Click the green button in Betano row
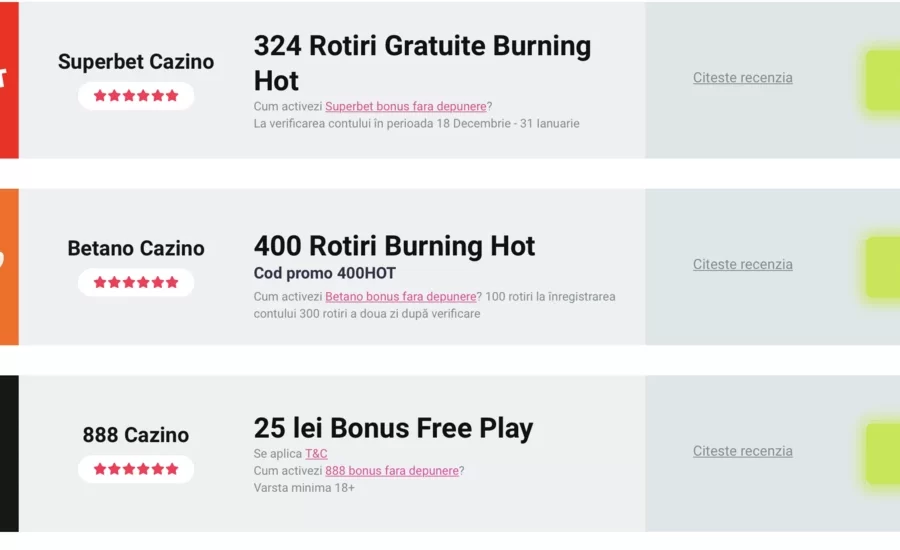900x550 pixels. tap(883, 267)
